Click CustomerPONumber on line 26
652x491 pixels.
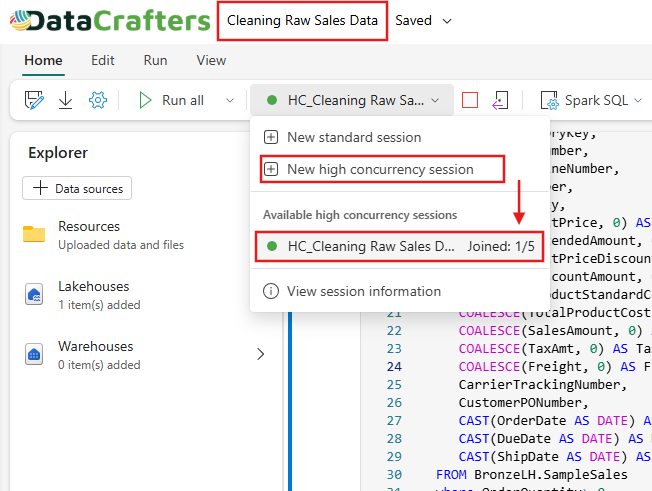click(x=523, y=402)
